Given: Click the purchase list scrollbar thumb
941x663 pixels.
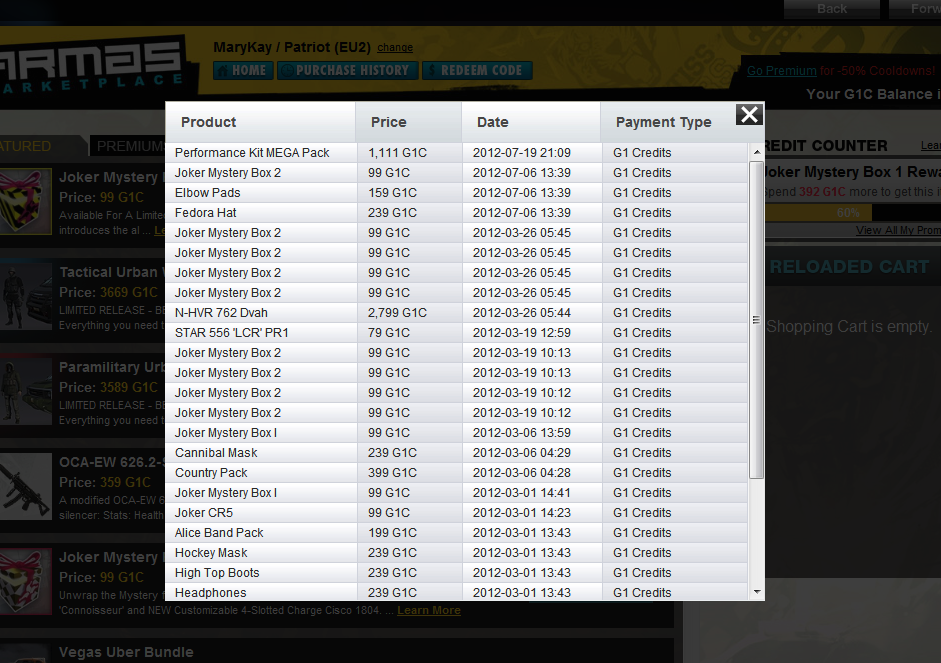Looking at the screenshot, I should pos(756,320).
